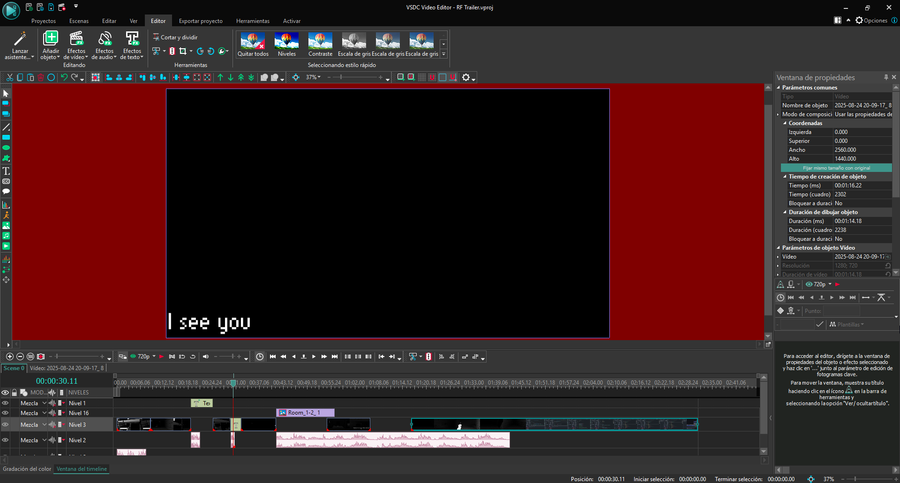
Task: Select the speech bubble tooltip tool
Action: coord(6,192)
